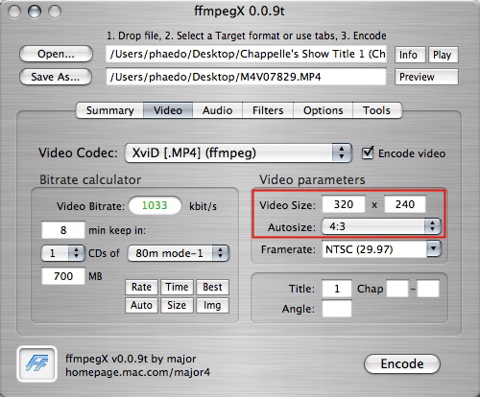Start encoding with the Encode button
The image size is (480, 397).
pyautogui.click(x=402, y=364)
